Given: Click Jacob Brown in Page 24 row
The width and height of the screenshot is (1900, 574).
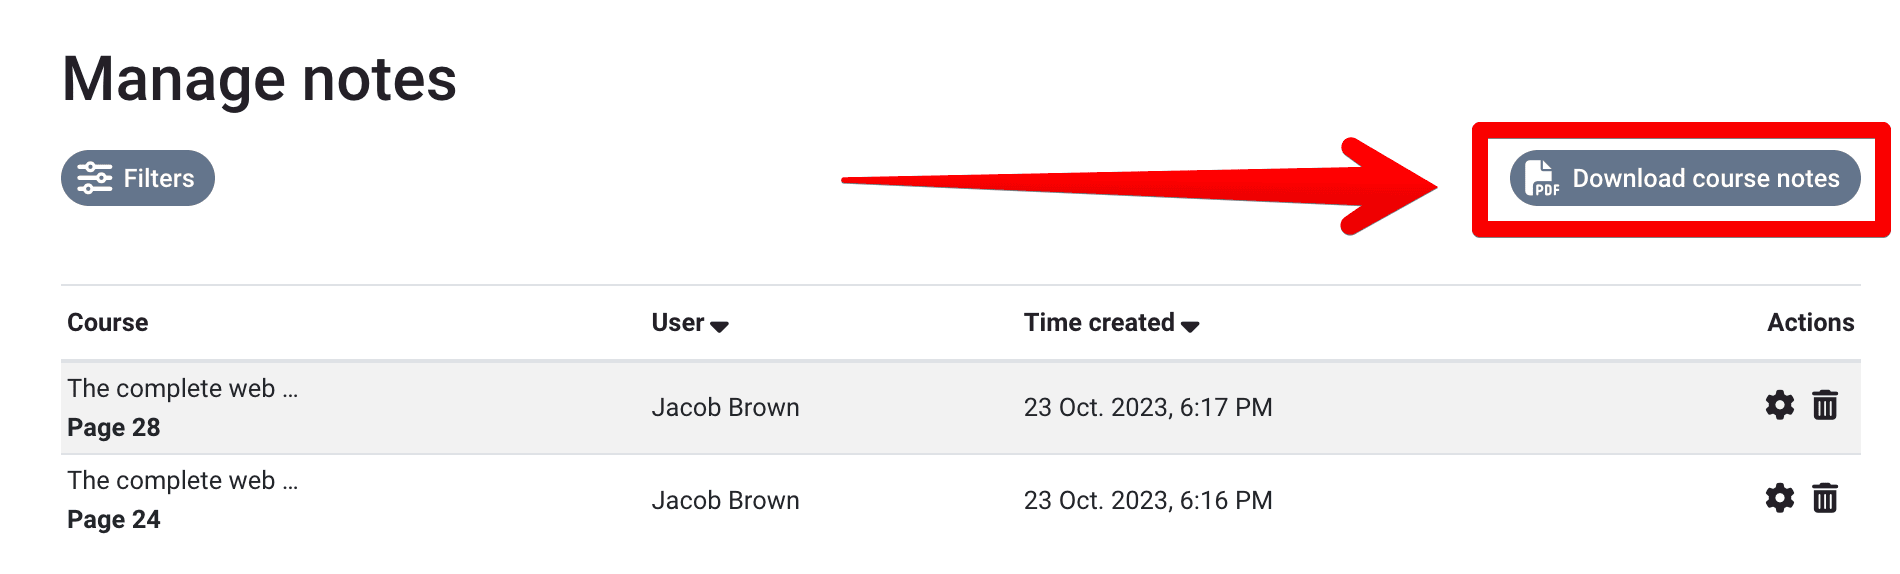Looking at the screenshot, I should click(x=725, y=500).
